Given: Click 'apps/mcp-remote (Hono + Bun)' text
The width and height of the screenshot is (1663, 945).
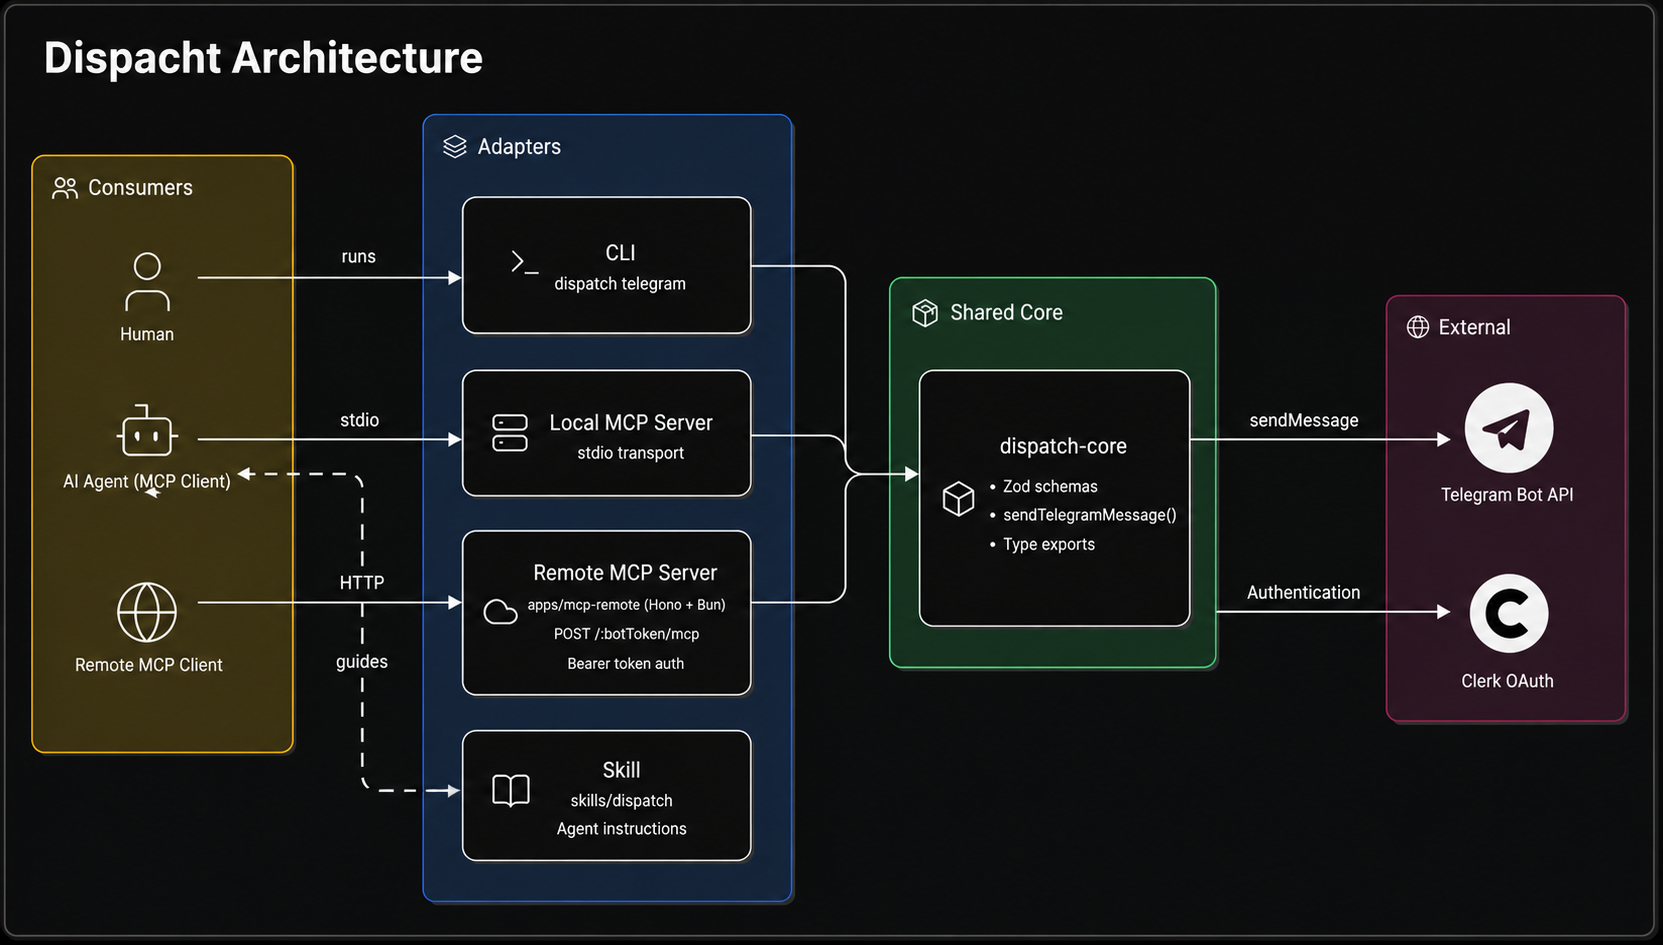Looking at the screenshot, I should tap(626, 605).
